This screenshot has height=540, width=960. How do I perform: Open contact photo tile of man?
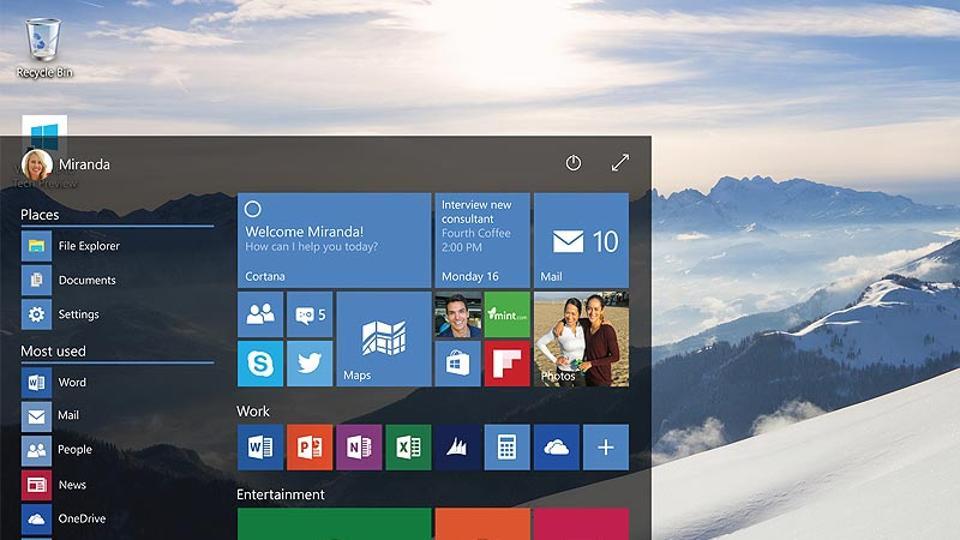[x=457, y=314]
